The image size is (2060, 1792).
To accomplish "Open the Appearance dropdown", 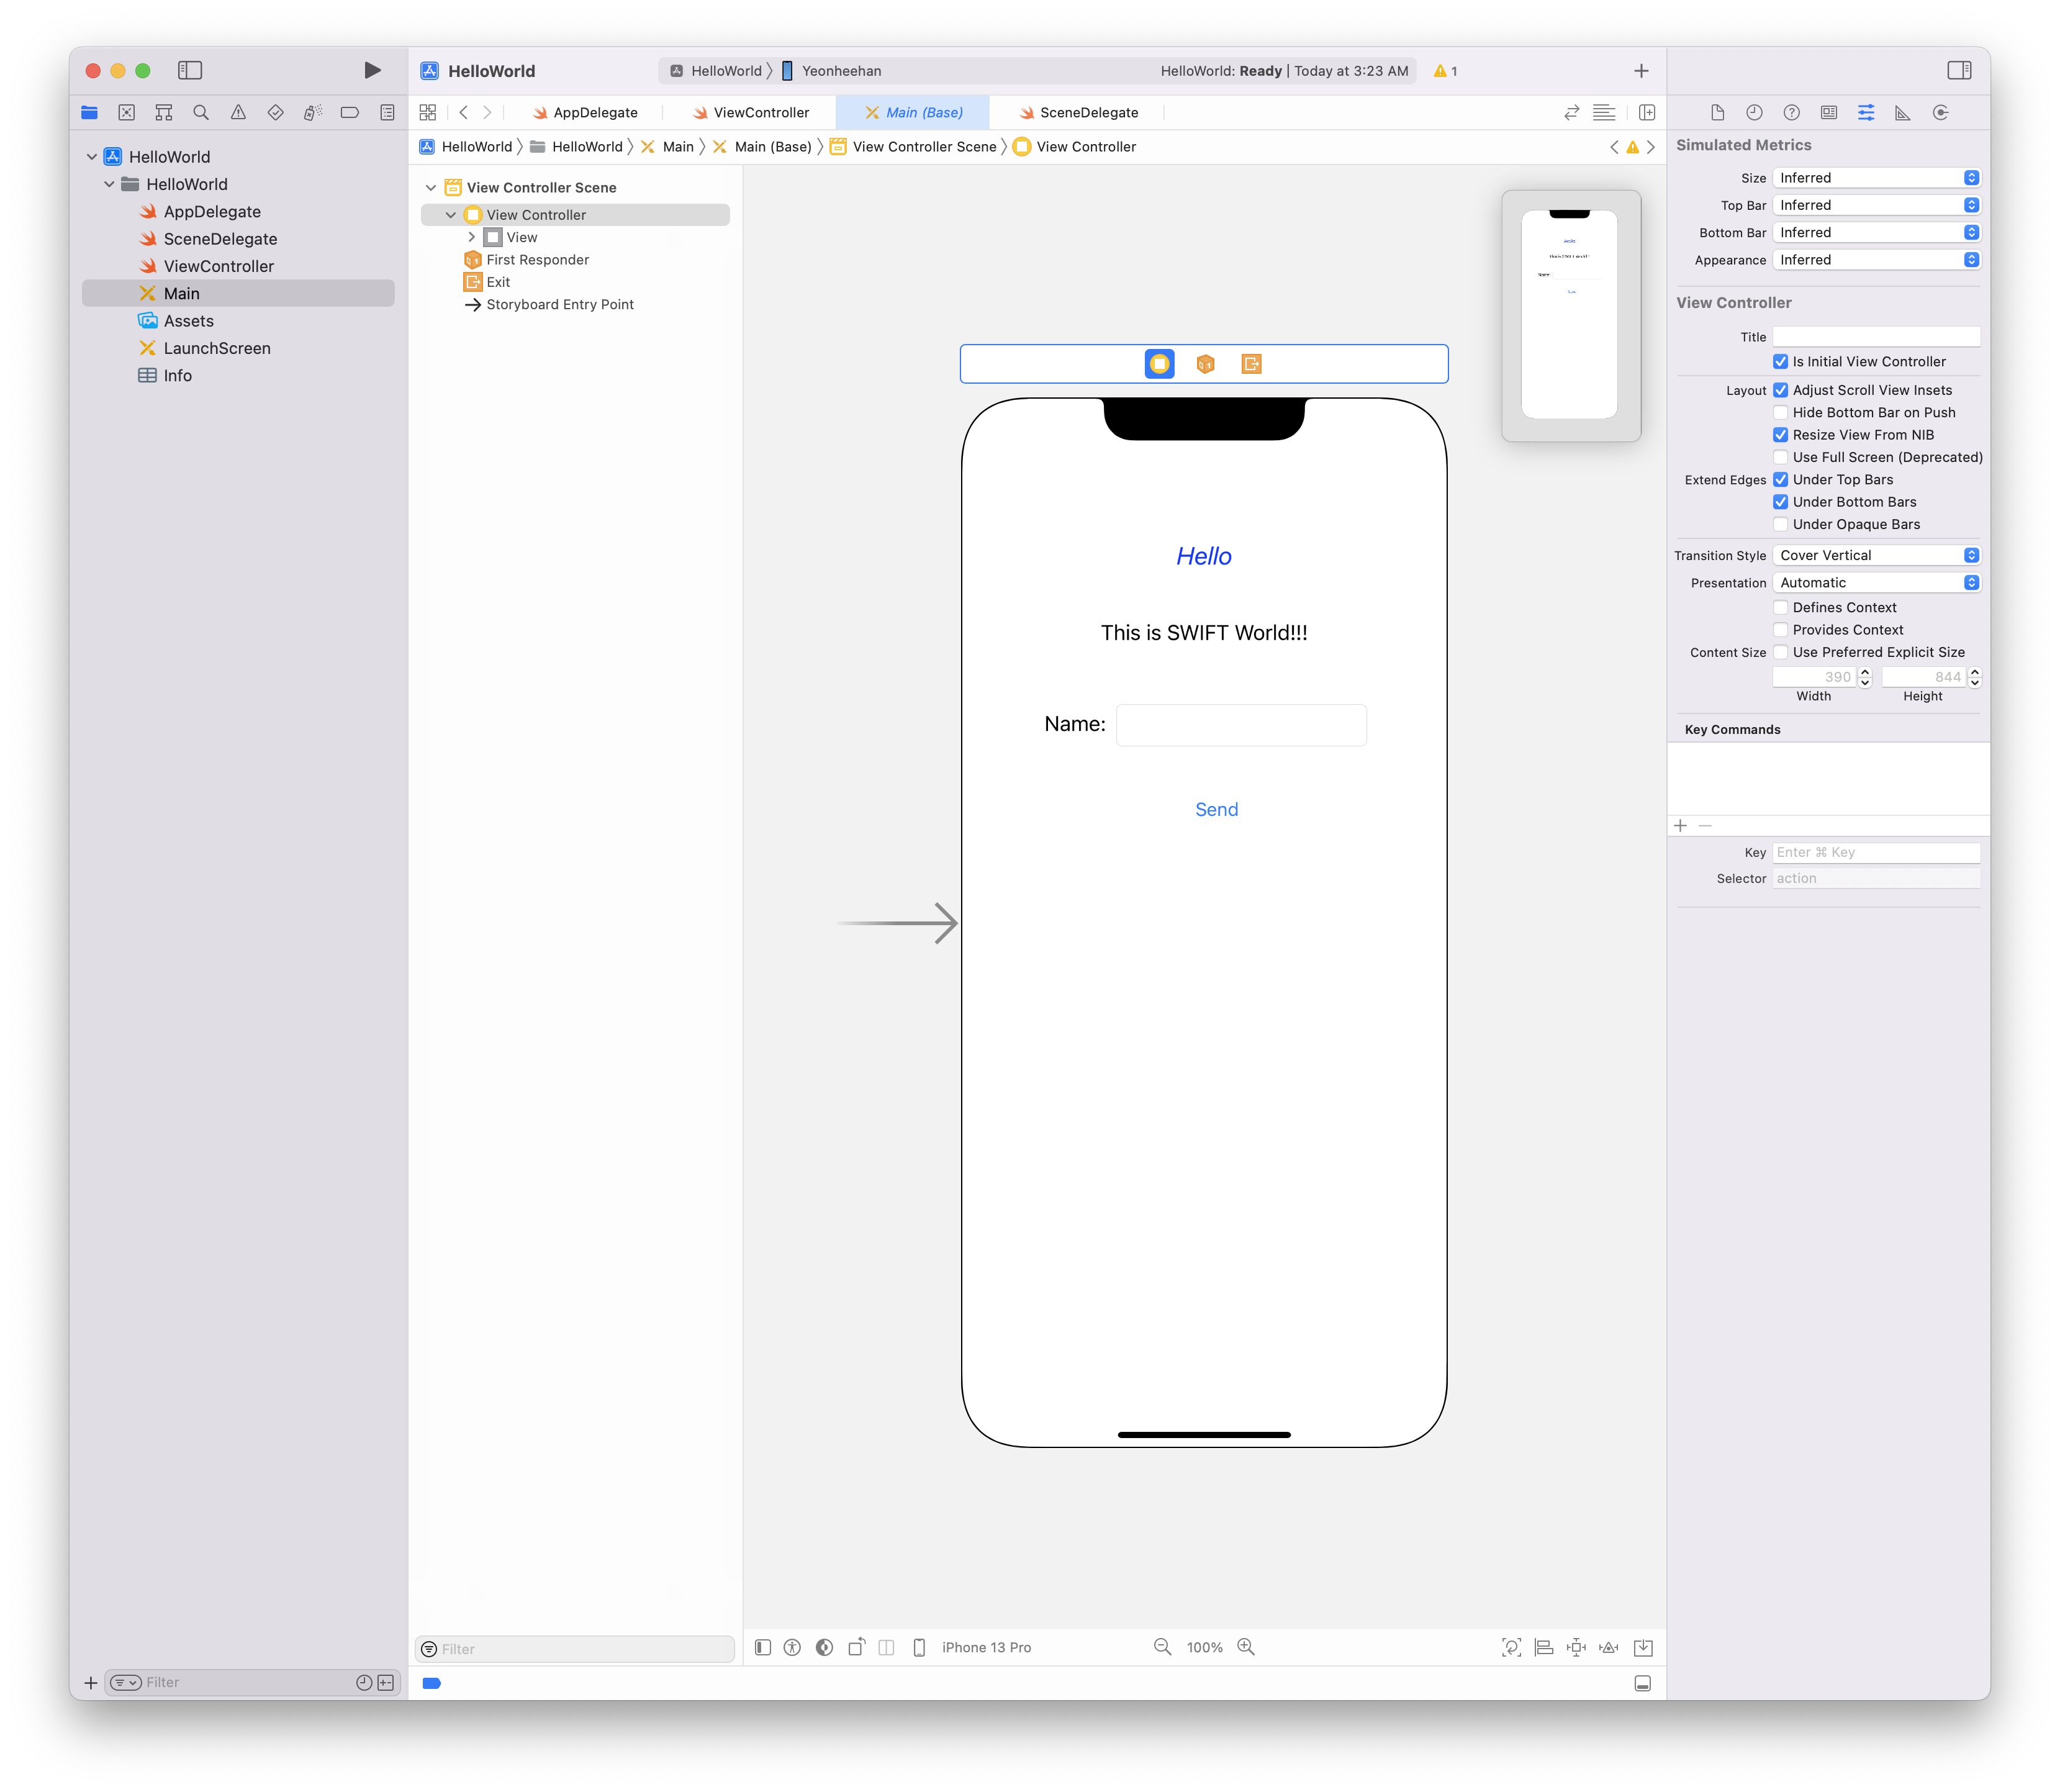I will pos(1876,260).
